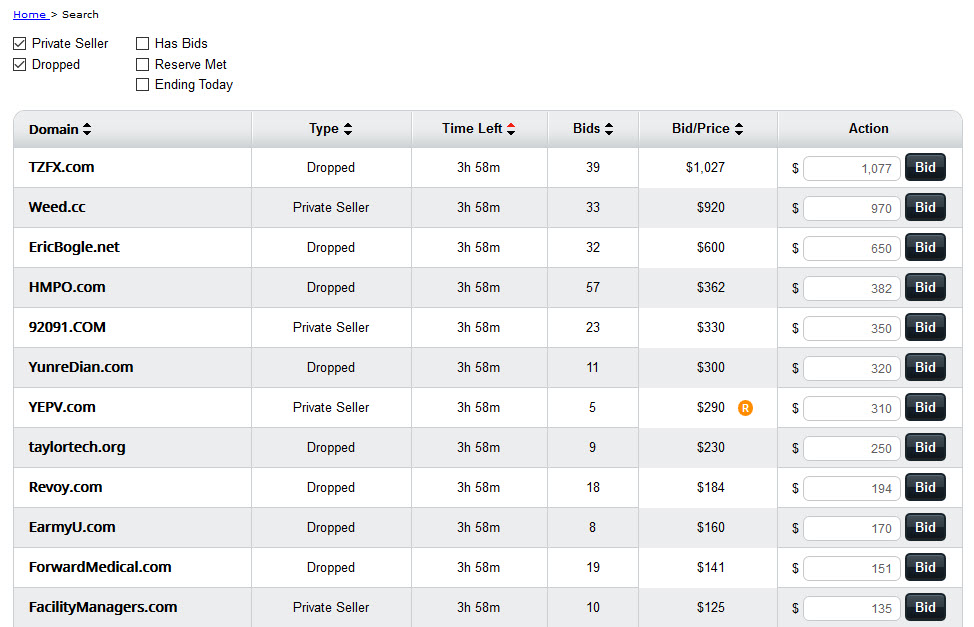The height and width of the screenshot is (627, 974).
Task: Bid on ForwardMedical.com
Action: coord(925,567)
